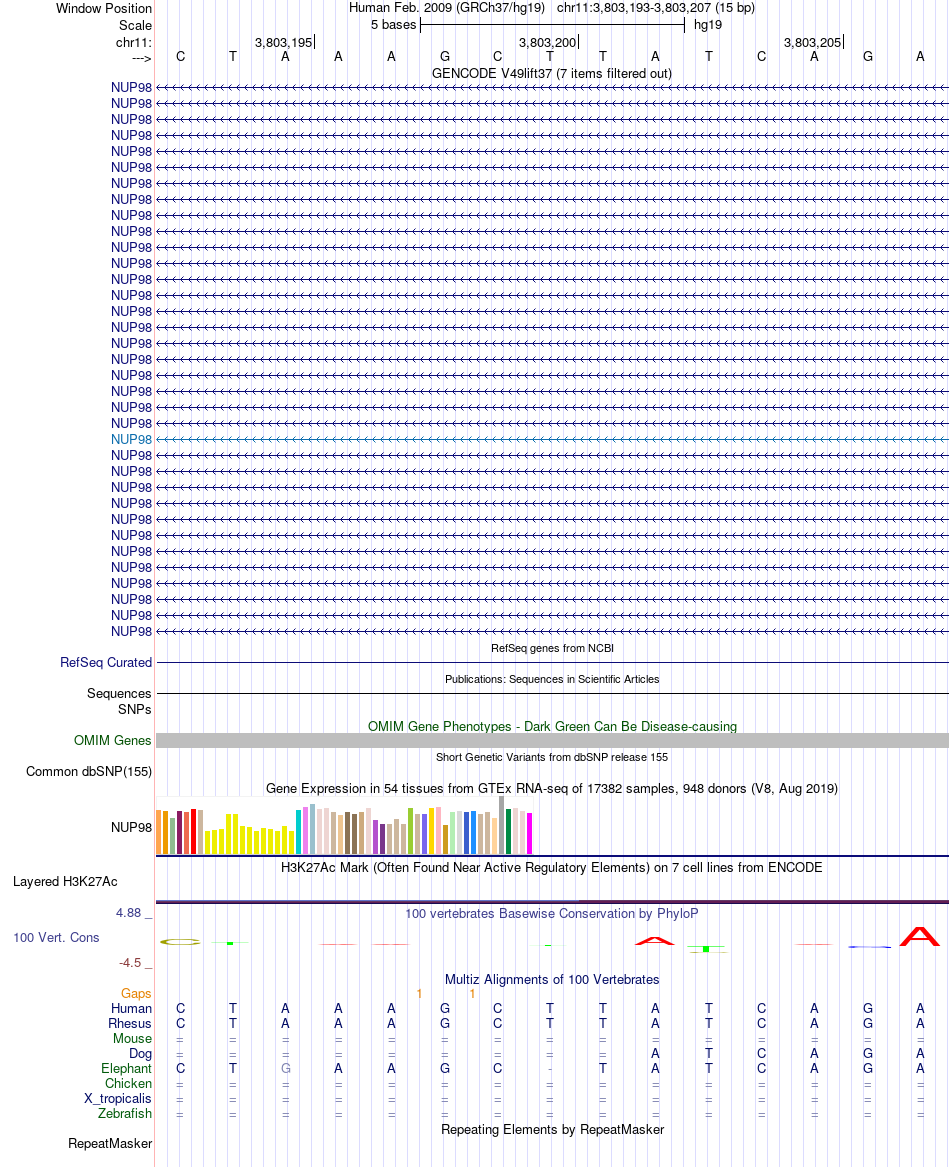Open the GTEx Gene Expression track title
This screenshot has width=950, height=1167.
(x=552, y=788)
